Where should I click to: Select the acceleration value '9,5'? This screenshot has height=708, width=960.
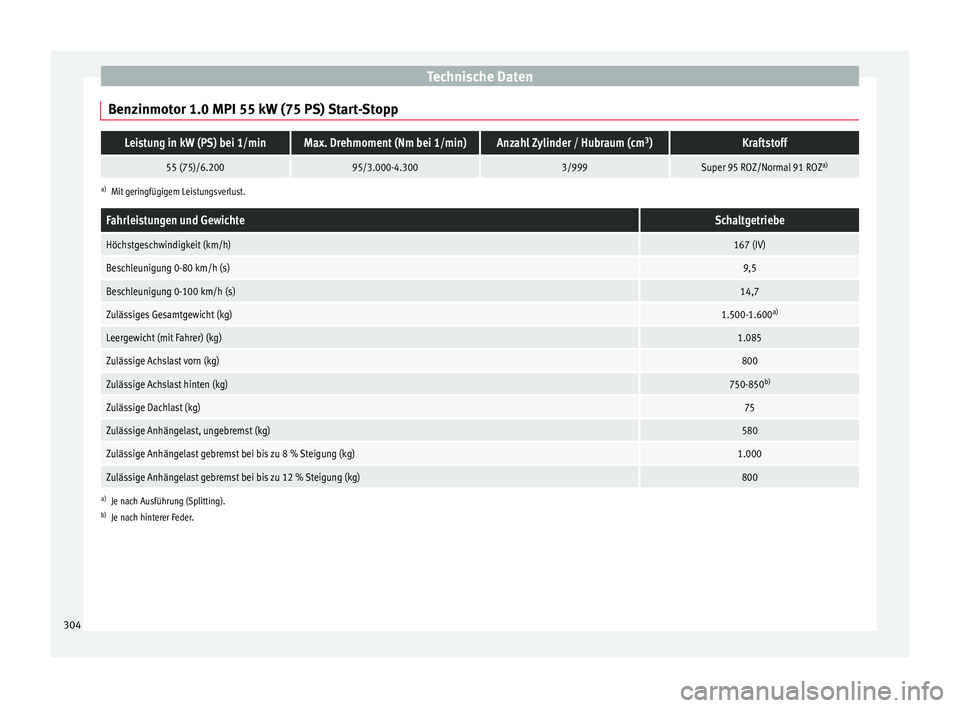(x=749, y=268)
